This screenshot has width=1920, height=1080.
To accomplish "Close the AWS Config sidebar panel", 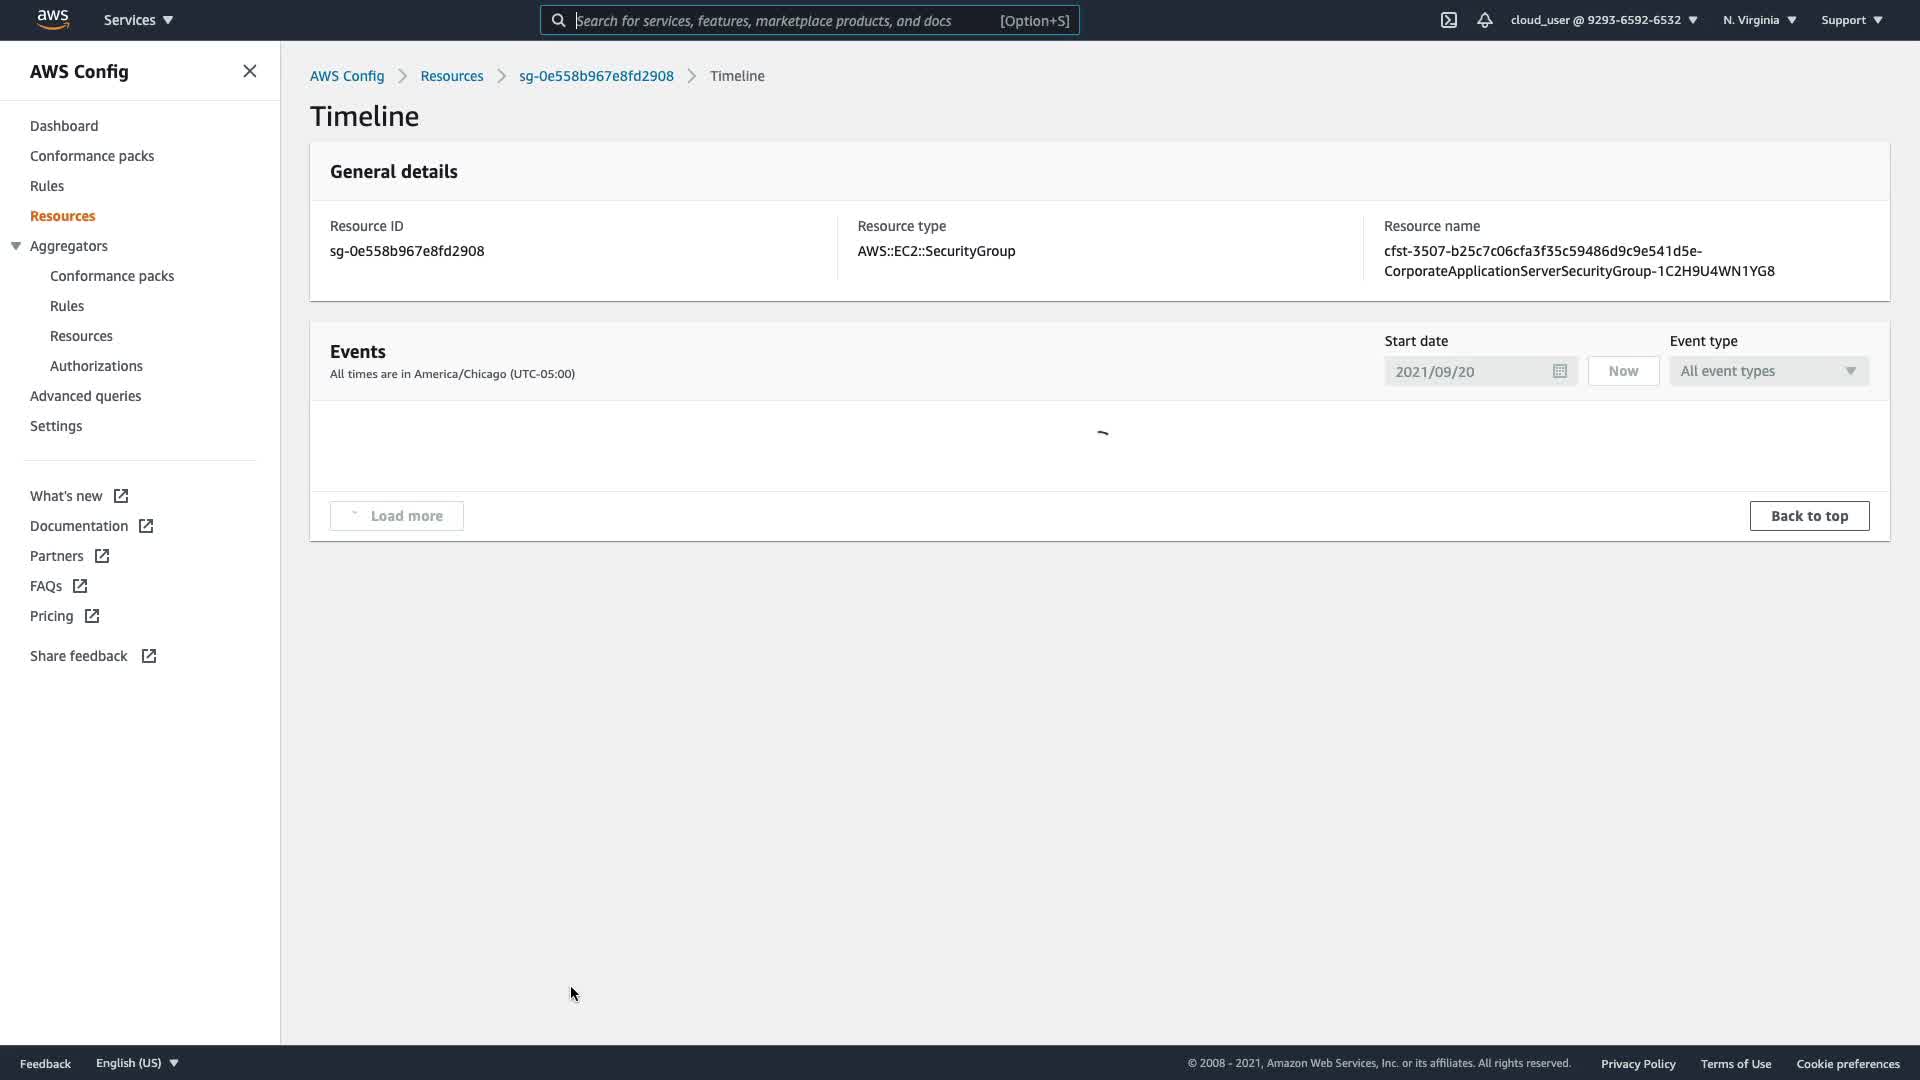I will 250,71.
